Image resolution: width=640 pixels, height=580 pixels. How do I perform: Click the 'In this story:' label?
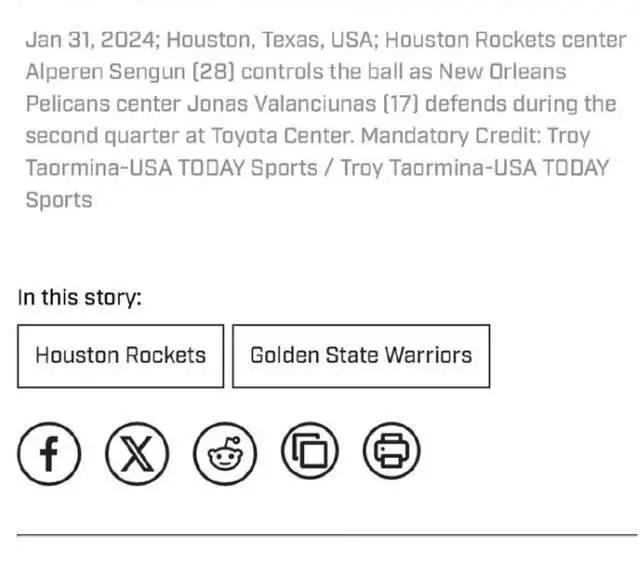click(80, 298)
